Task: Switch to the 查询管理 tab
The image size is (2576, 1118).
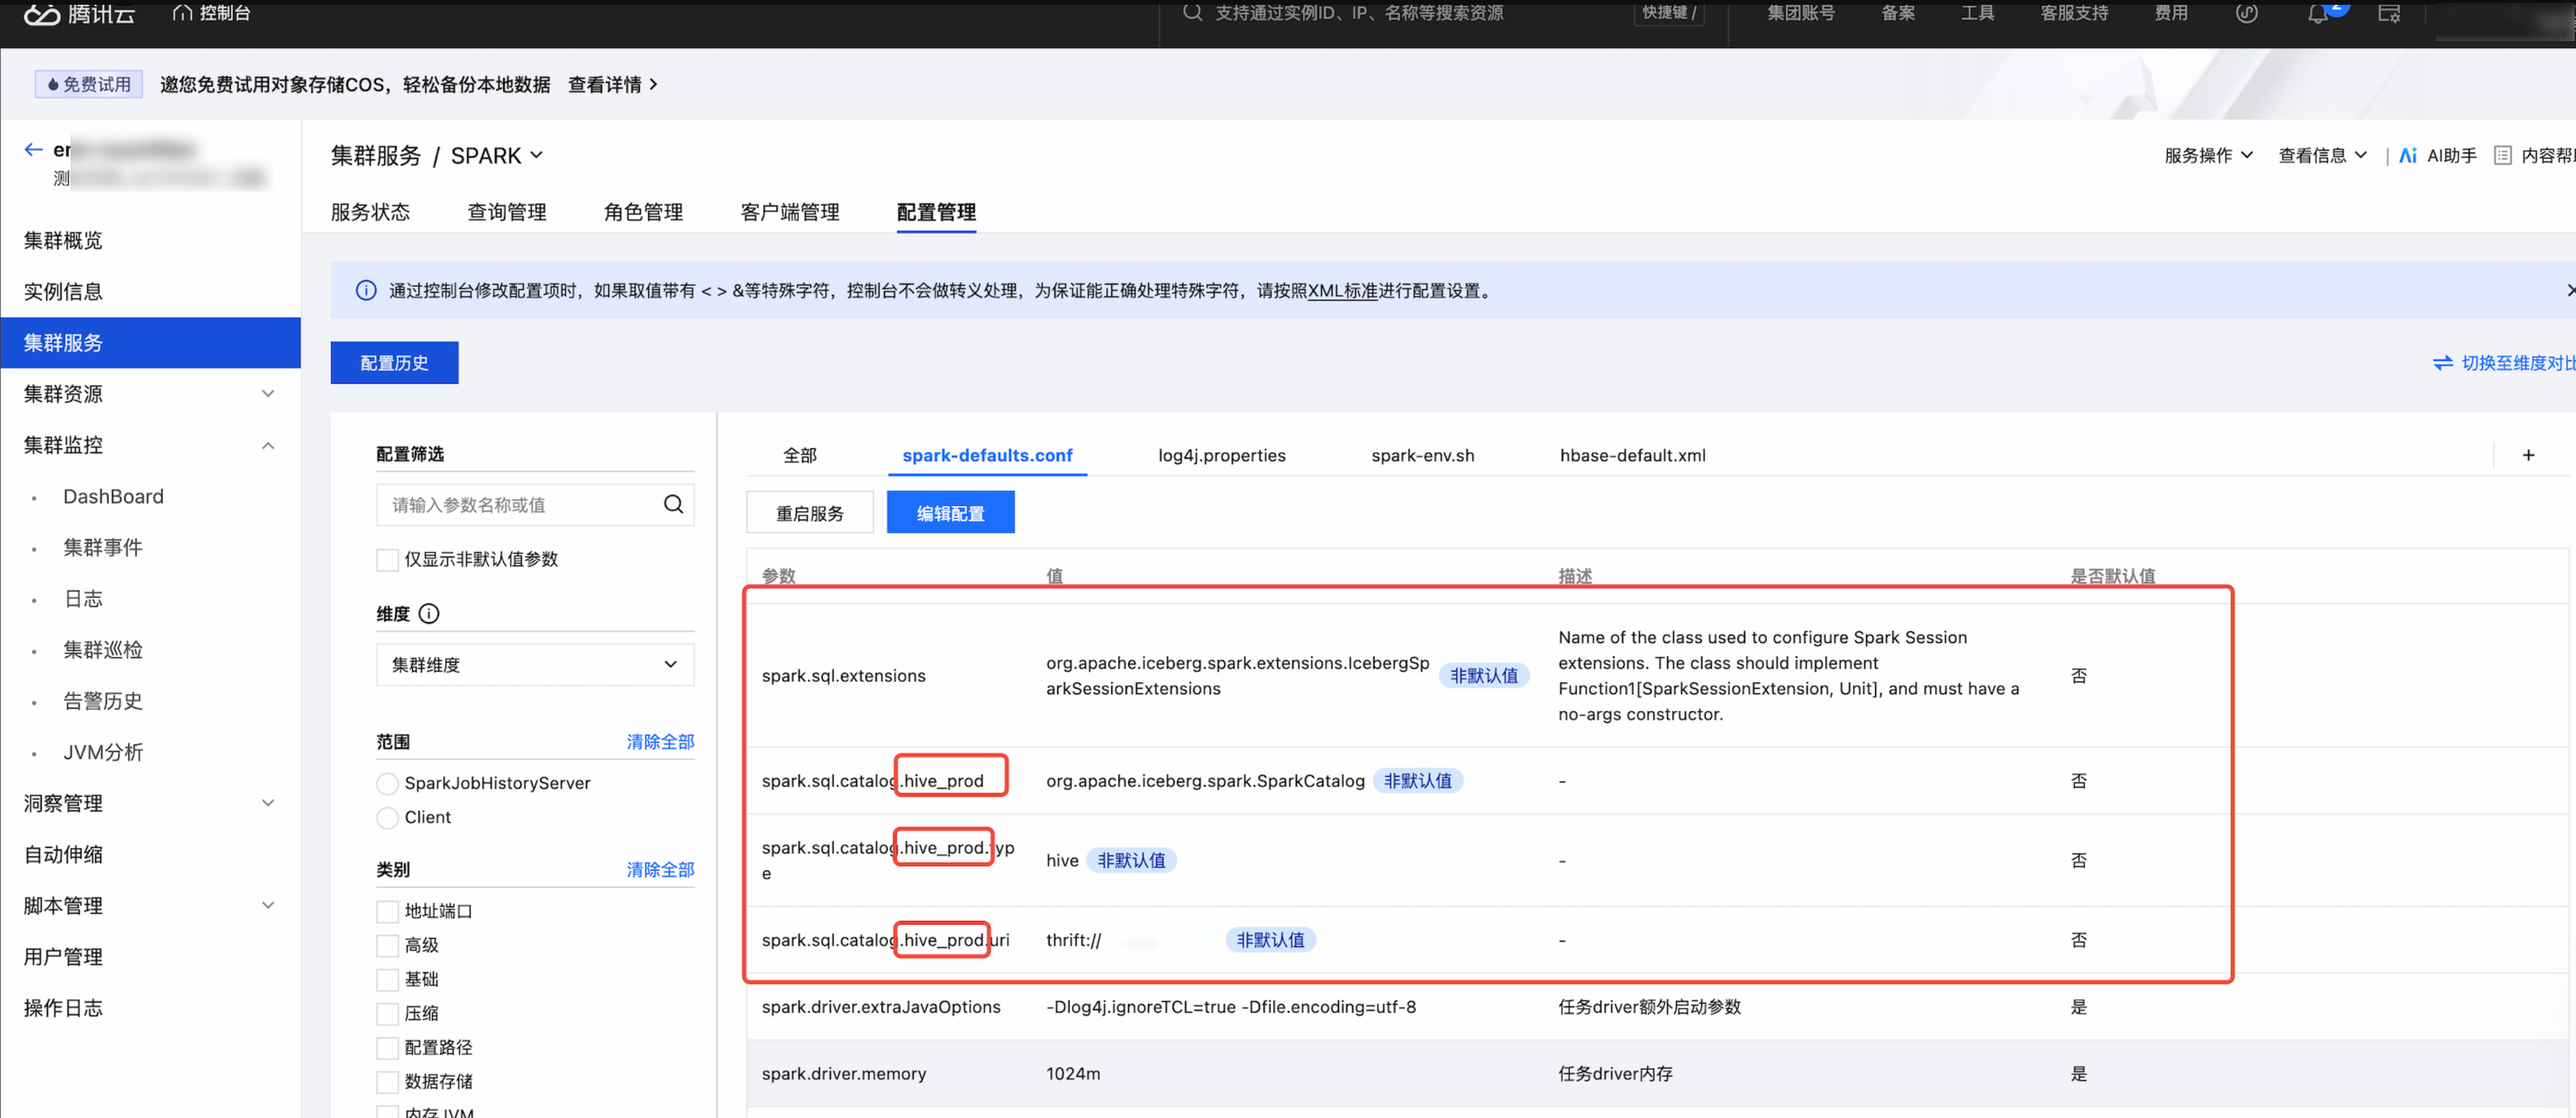Action: [507, 211]
